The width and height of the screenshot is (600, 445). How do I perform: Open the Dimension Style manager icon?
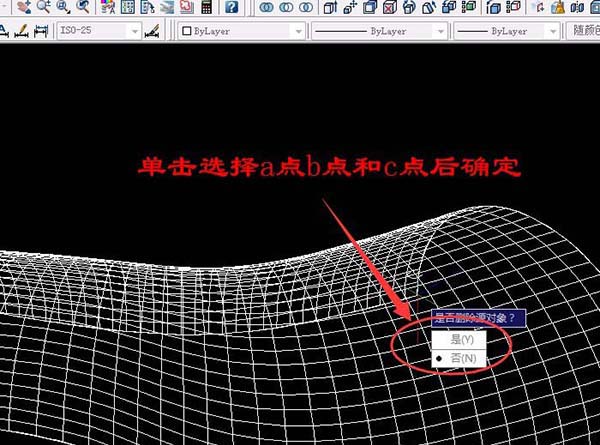152,31
